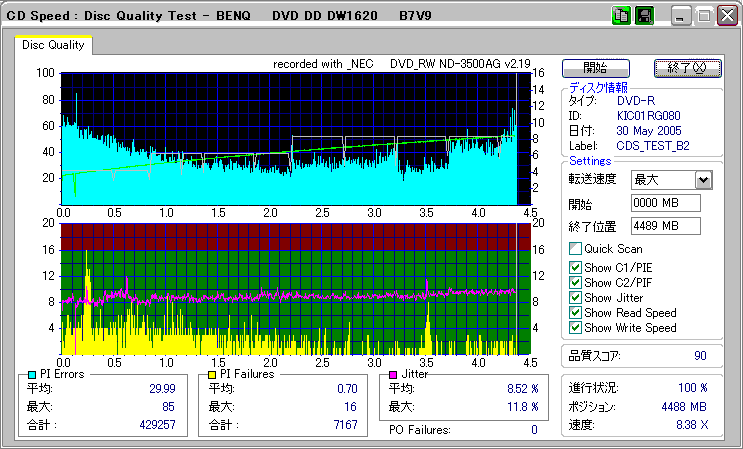The image size is (743, 449).
Task: Click the 開始 start position field (0000 MB)
Action: point(665,203)
